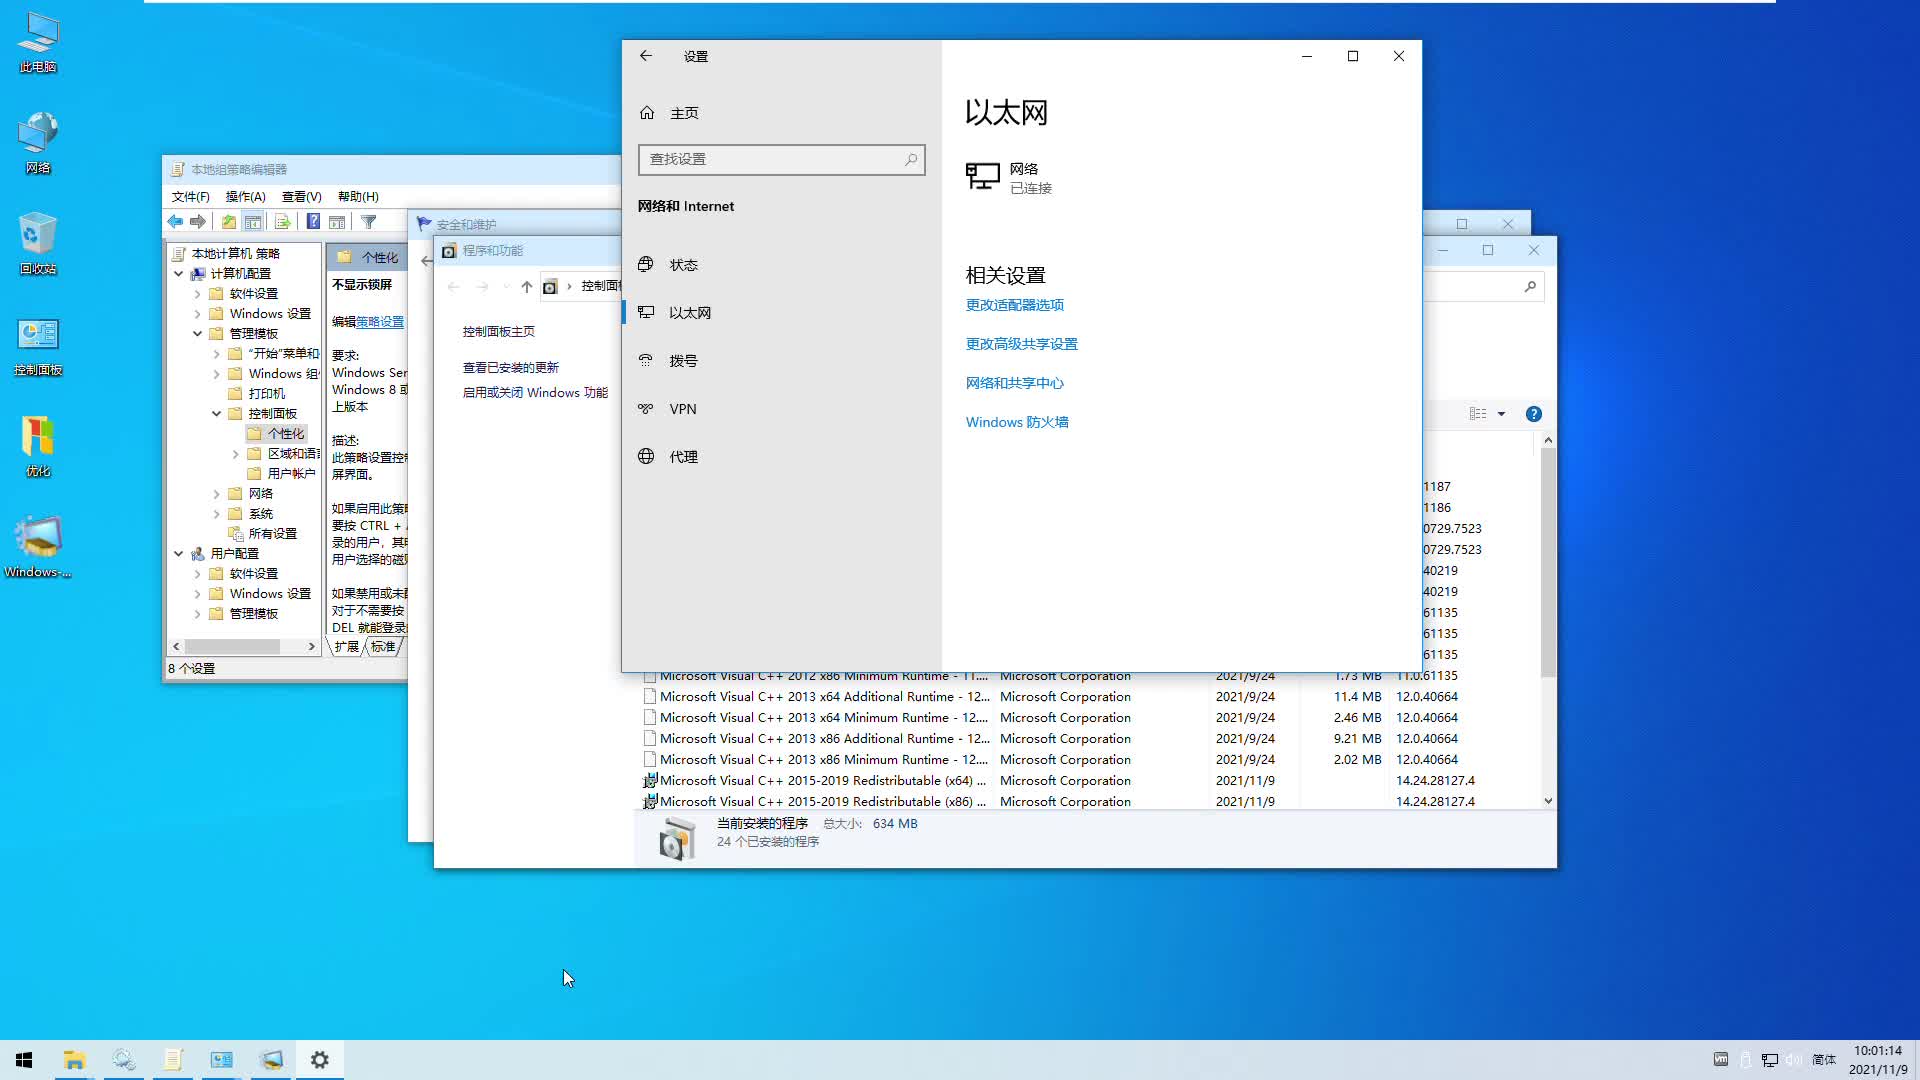Collapse the 控制面板 folder in policy tree
This screenshot has height=1080, width=1920.
217,413
